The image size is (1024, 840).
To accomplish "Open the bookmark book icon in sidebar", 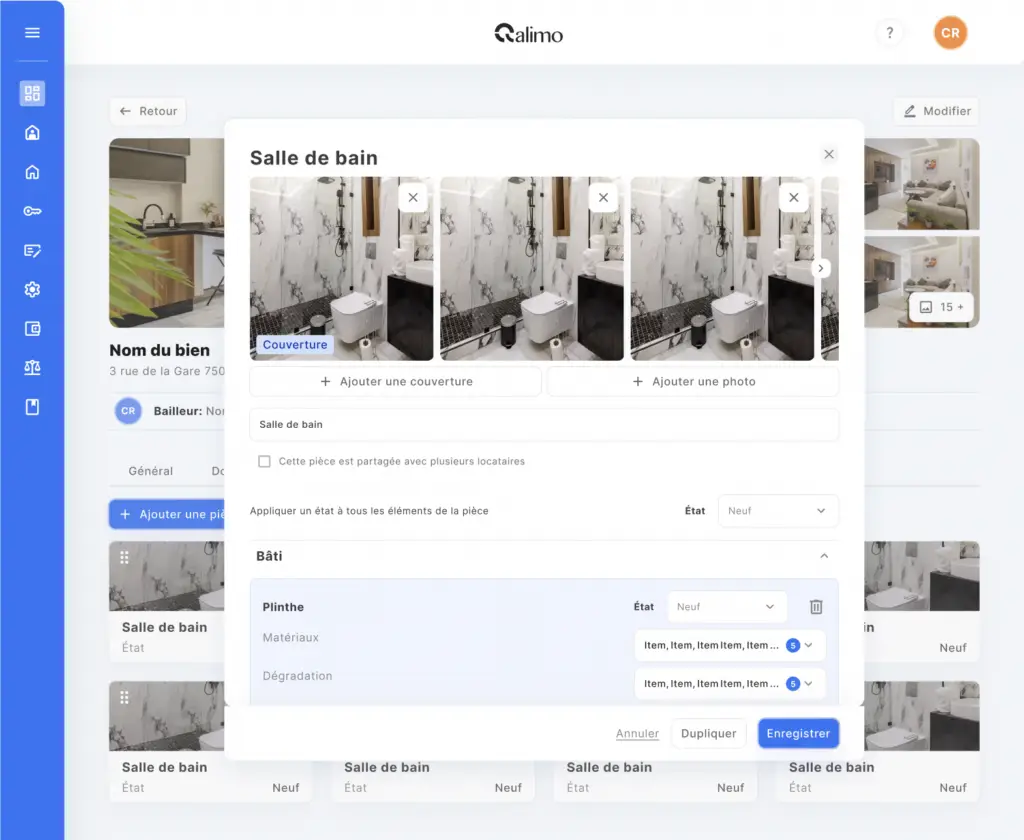I will (x=32, y=407).
